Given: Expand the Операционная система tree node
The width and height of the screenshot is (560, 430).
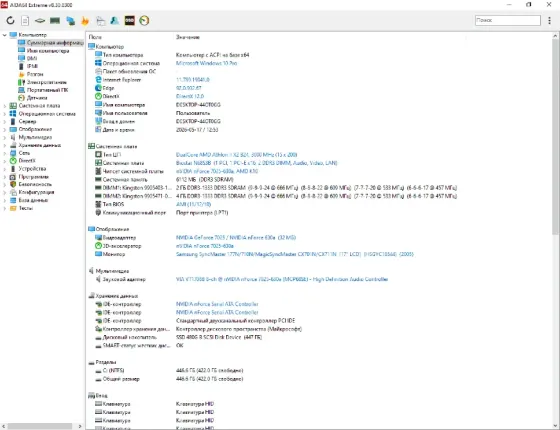Looking at the screenshot, I should 5,114.
